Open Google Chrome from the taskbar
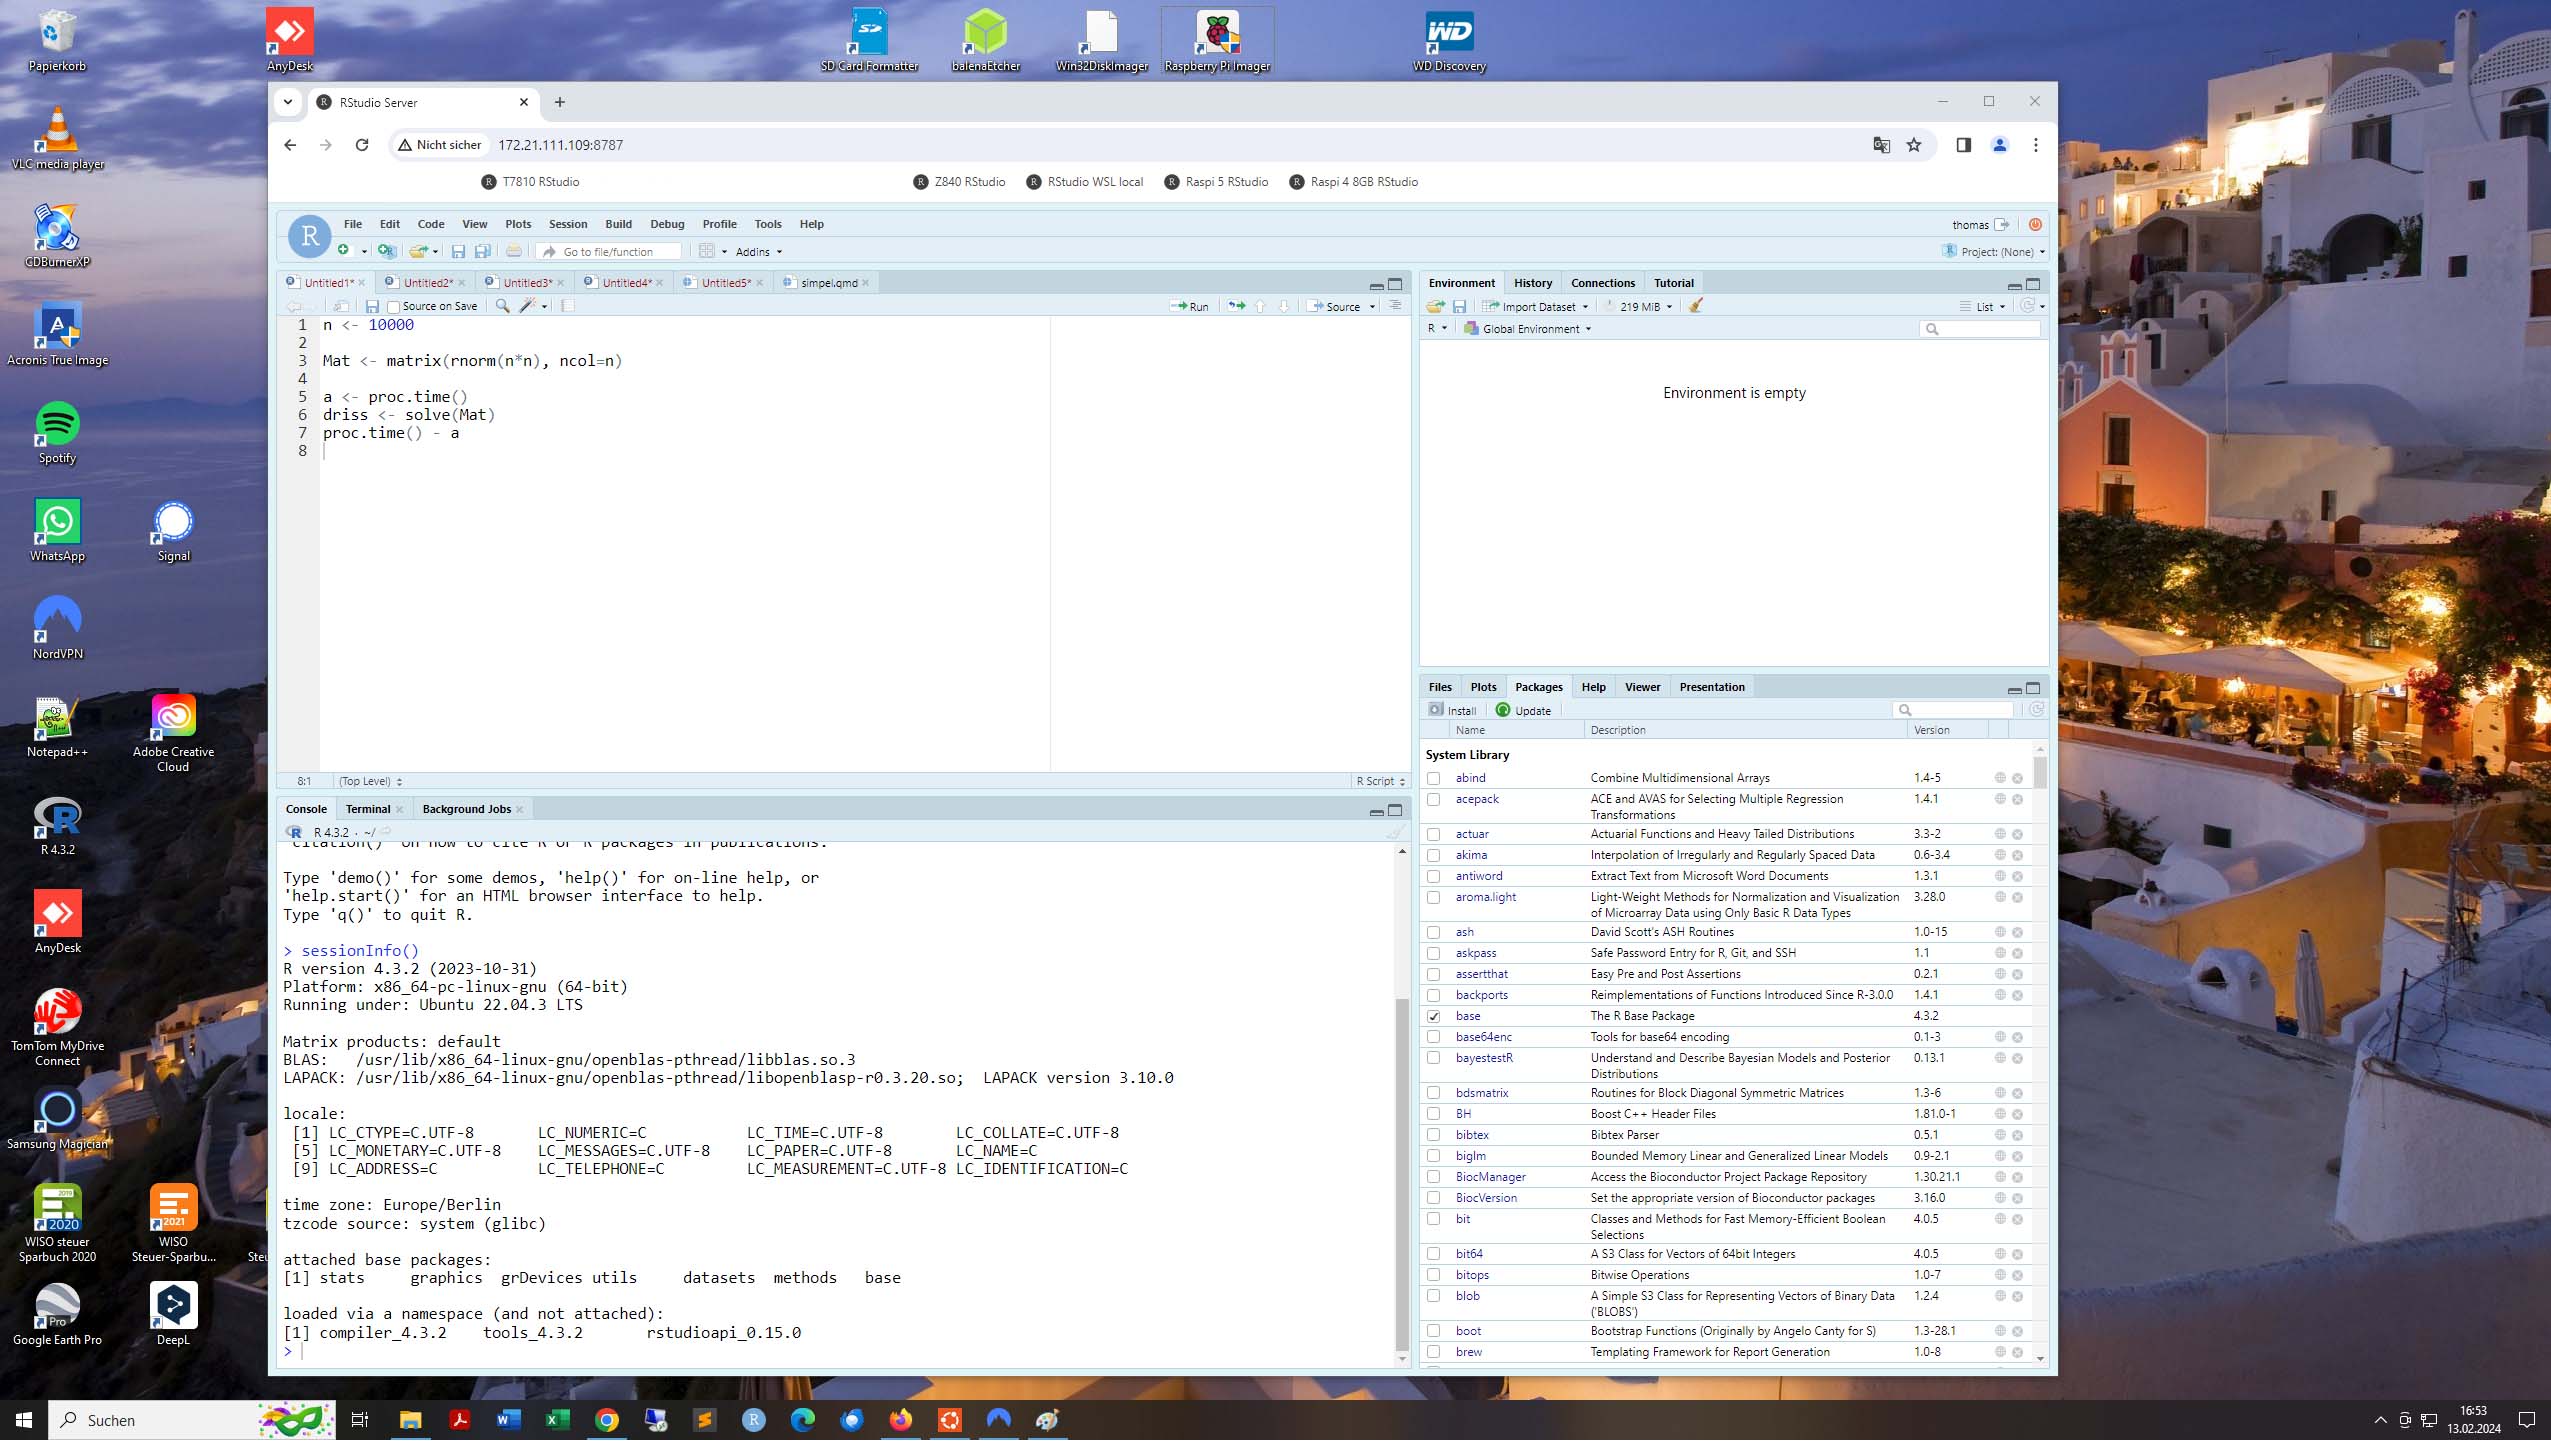This screenshot has width=2551, height=1441. [607, 1419]
